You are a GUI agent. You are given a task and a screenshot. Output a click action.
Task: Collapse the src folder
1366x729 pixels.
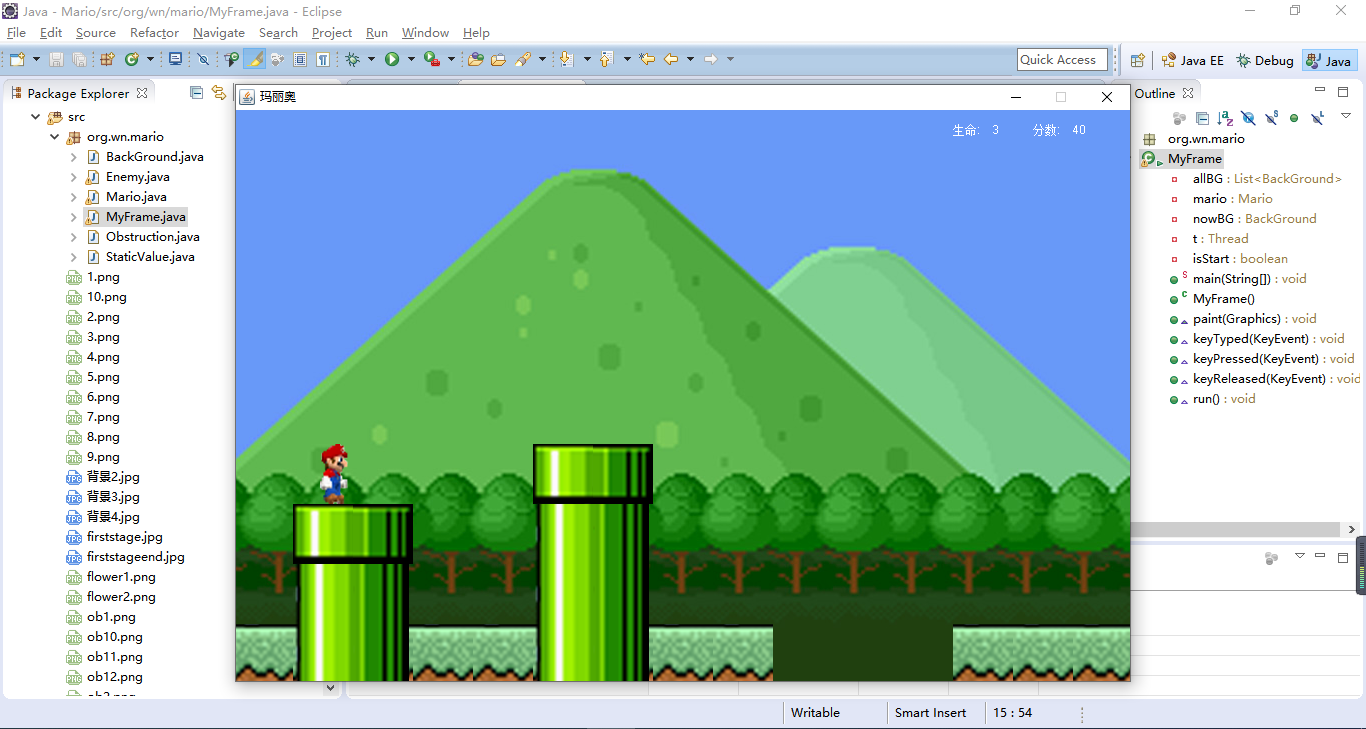[x=36, y=117]
